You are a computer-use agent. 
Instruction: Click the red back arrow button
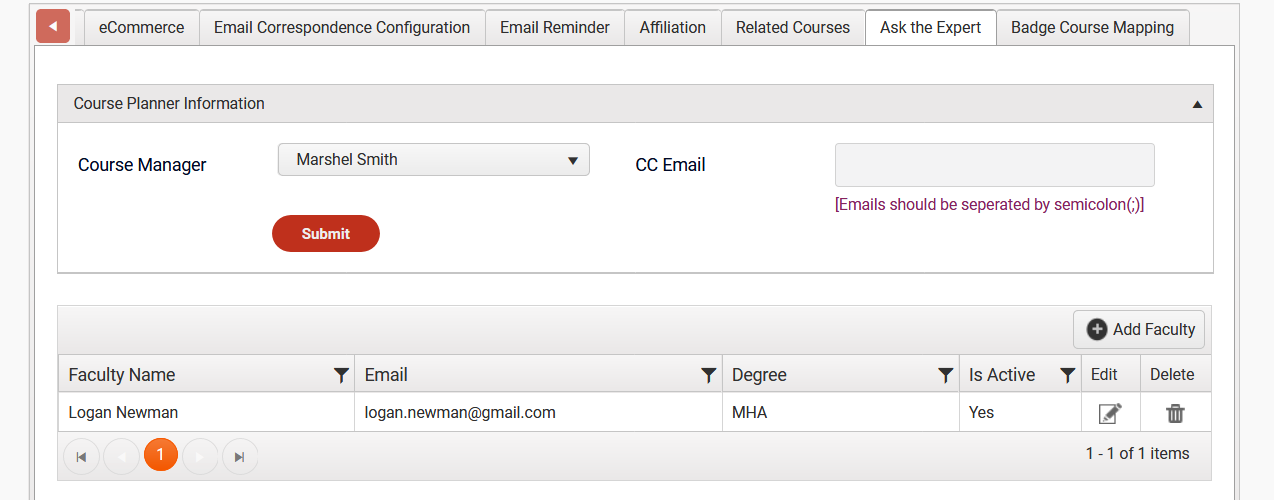click(x=53, y=26)
